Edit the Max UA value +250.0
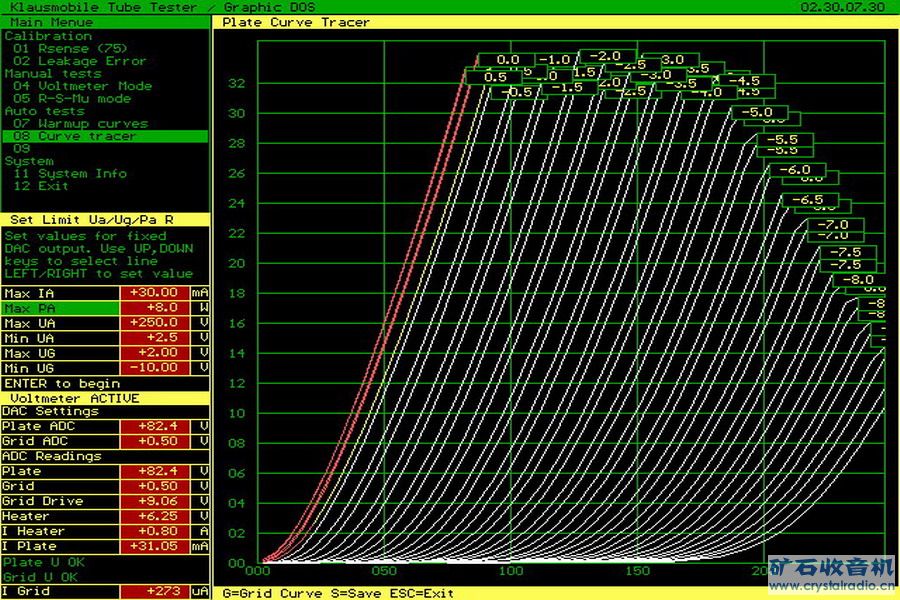 click(x=154, y=323)
